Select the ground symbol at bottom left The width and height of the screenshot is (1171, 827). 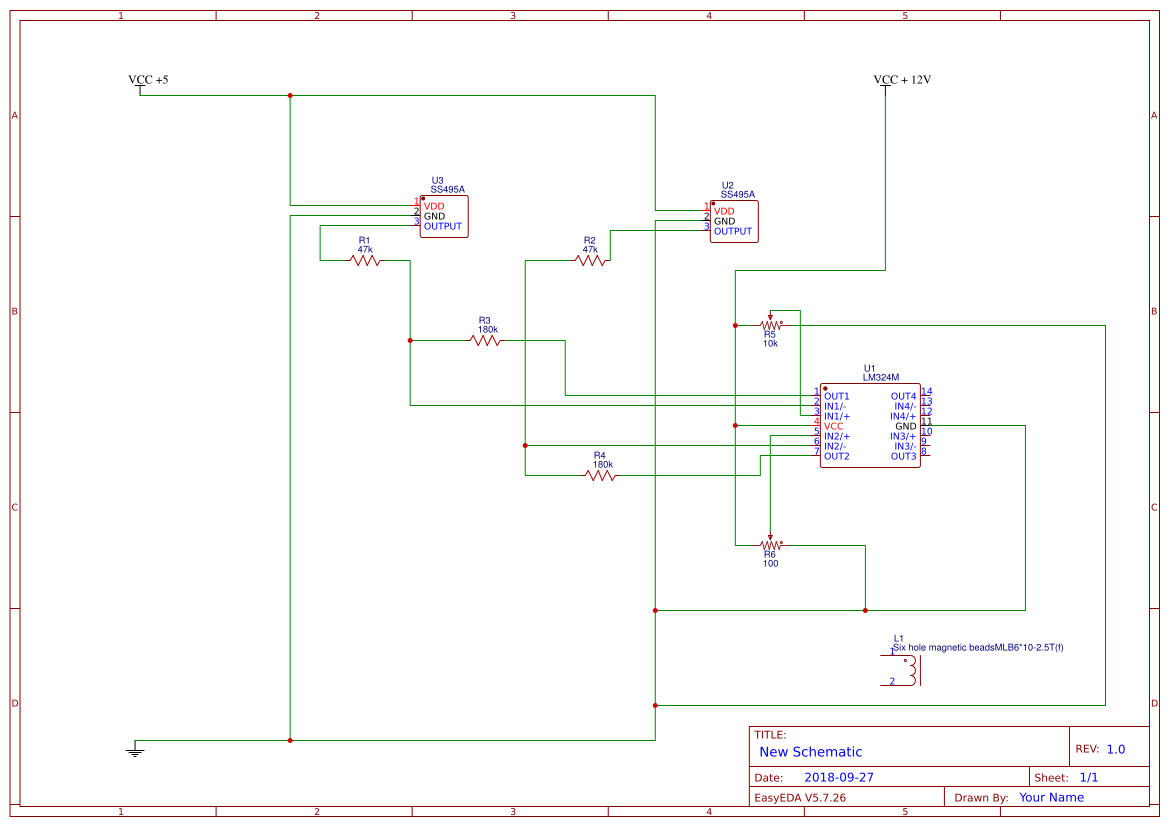pos(134,748)
